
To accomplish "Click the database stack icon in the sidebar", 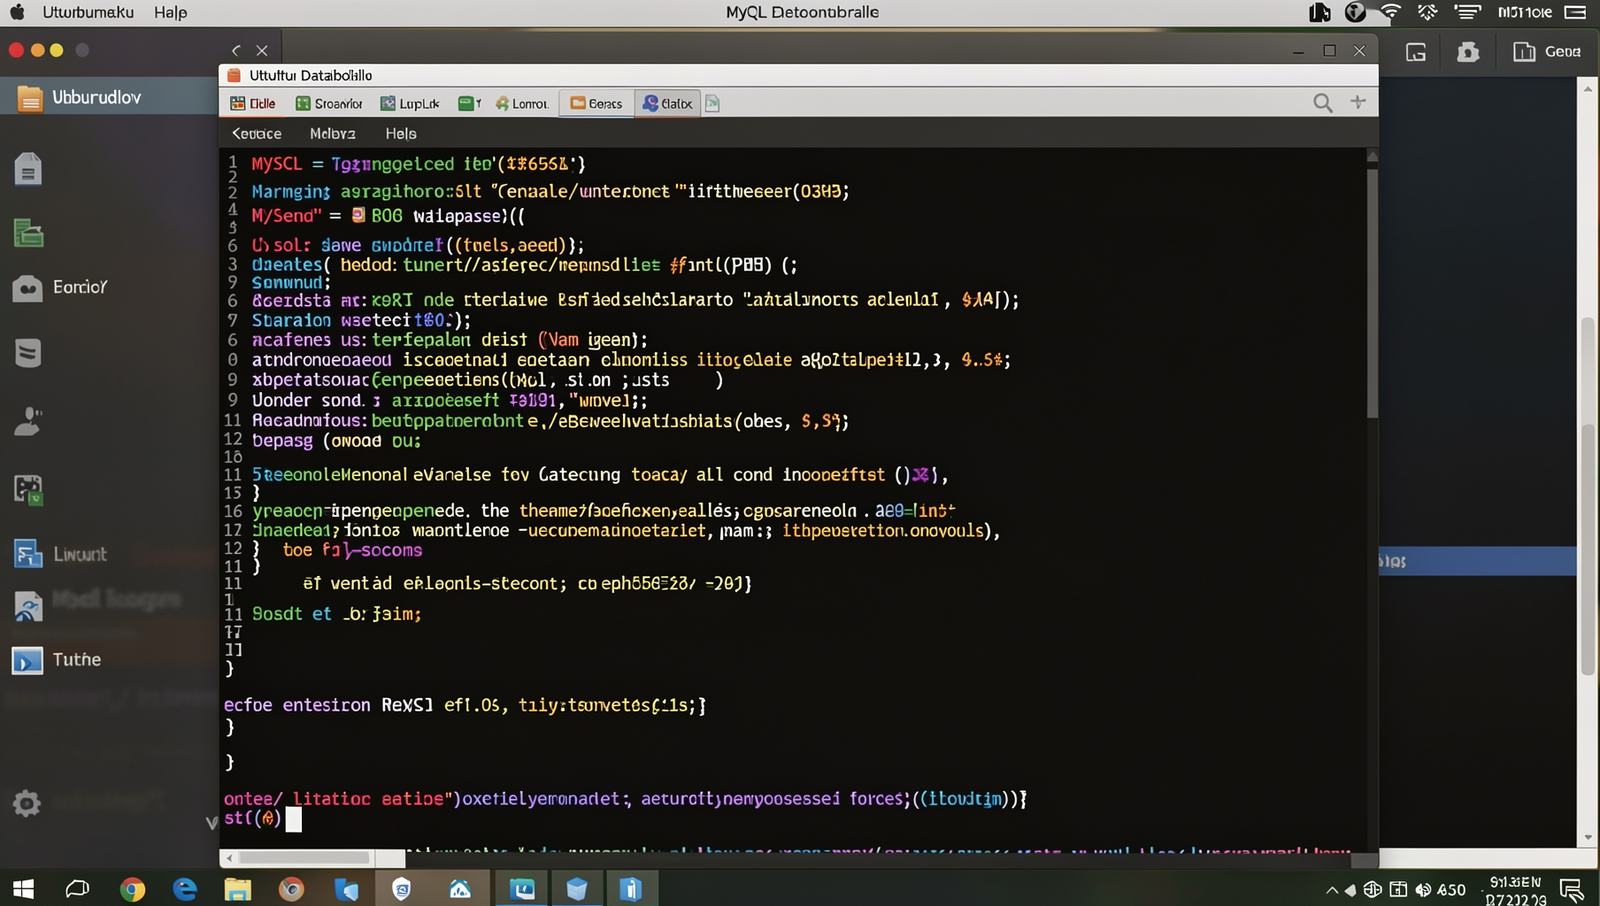I will 28,352.
